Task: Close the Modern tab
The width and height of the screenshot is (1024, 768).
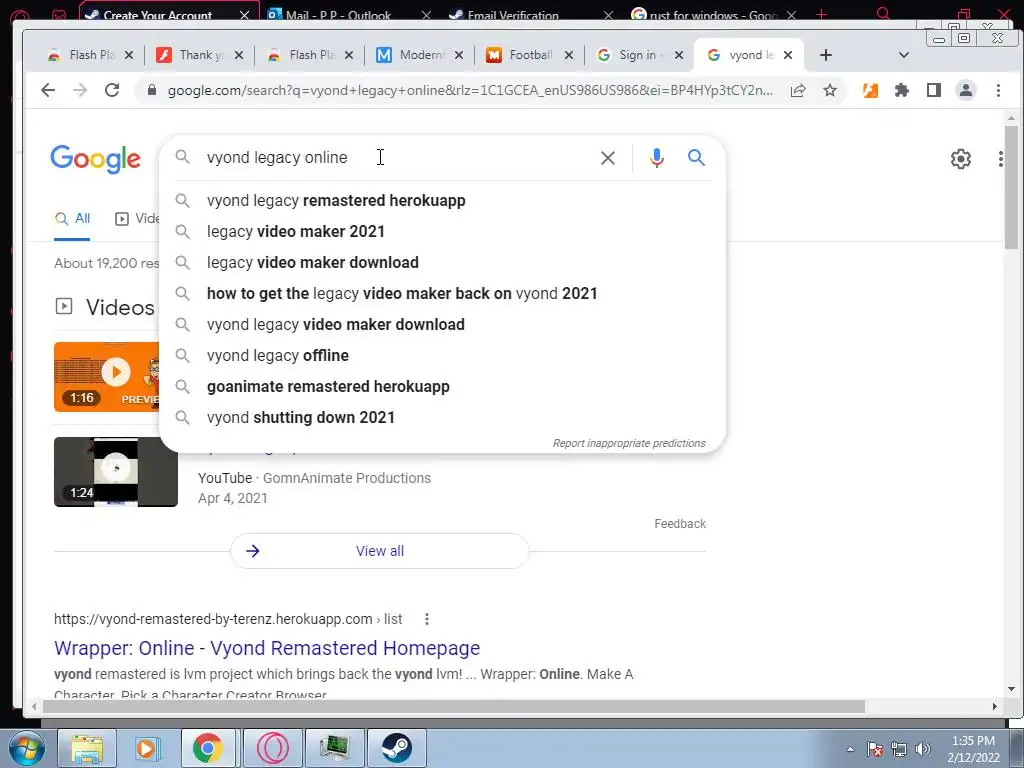Action: tap(459, 55)
